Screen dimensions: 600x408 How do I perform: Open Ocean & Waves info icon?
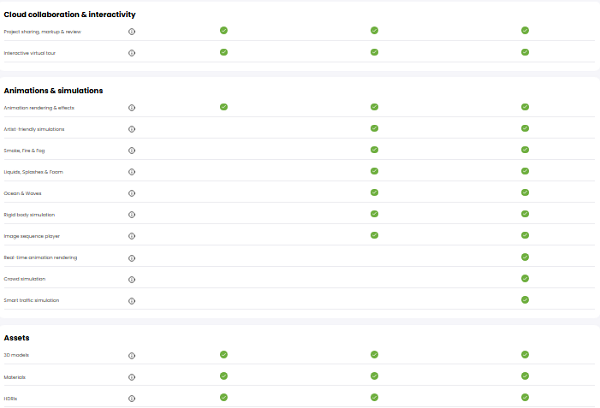[x=132, y=193]
